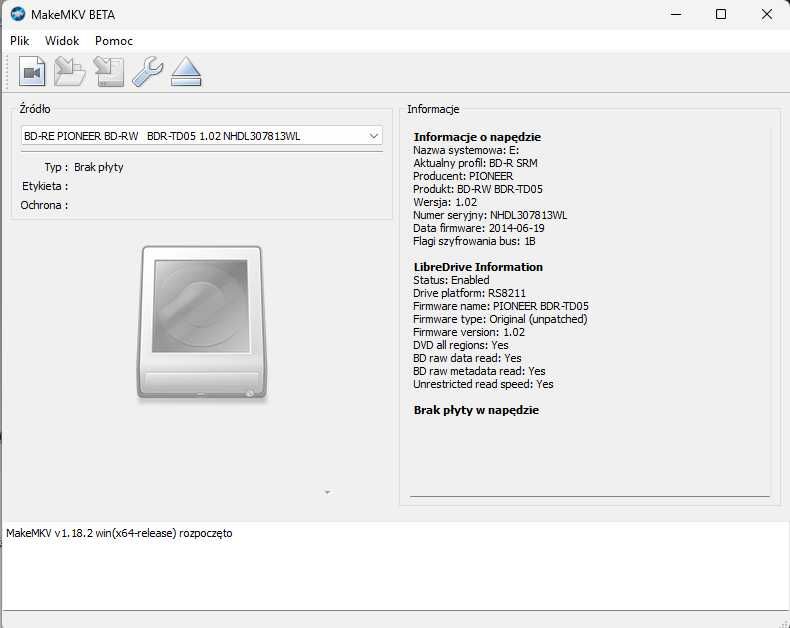Eject the disc with the eject icon
The width and height of the screenshot is (790, 628).
(186, 72)
